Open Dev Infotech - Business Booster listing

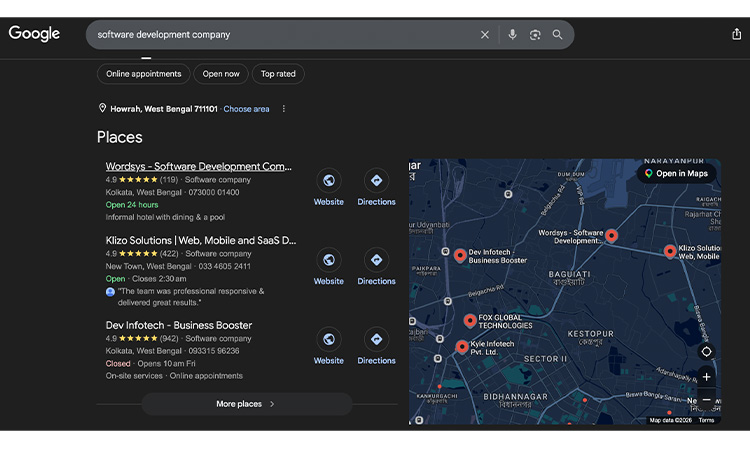pyautogui.click(x=179, y=325)
